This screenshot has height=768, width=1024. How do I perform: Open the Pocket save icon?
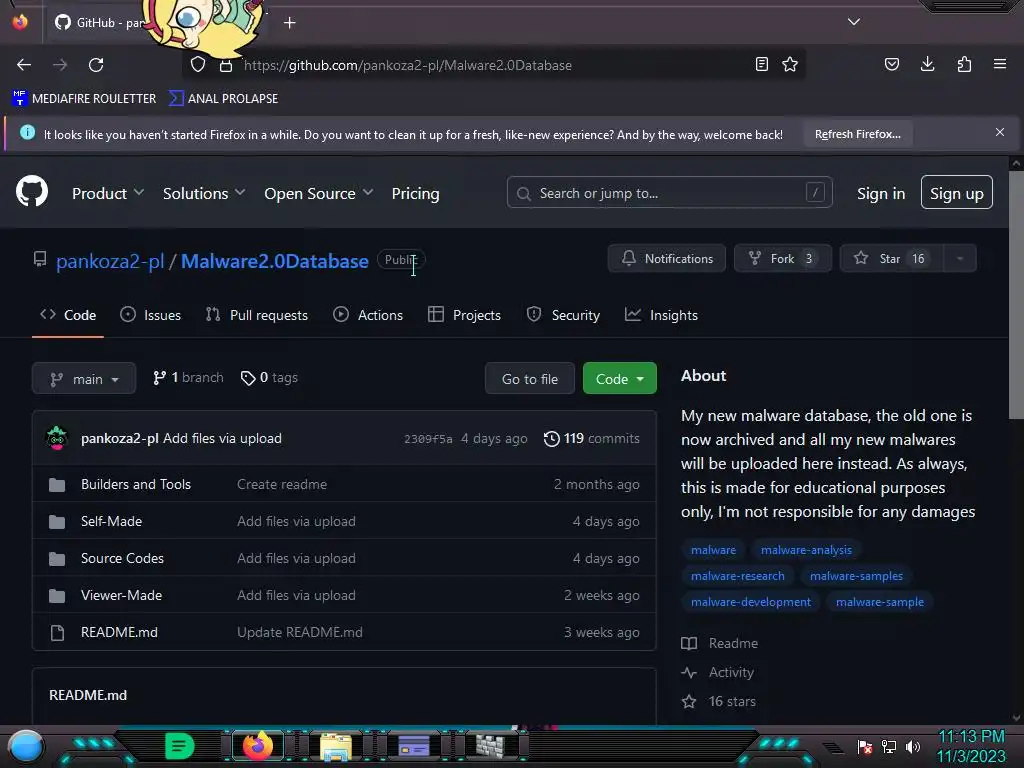[x=891, y=64]
